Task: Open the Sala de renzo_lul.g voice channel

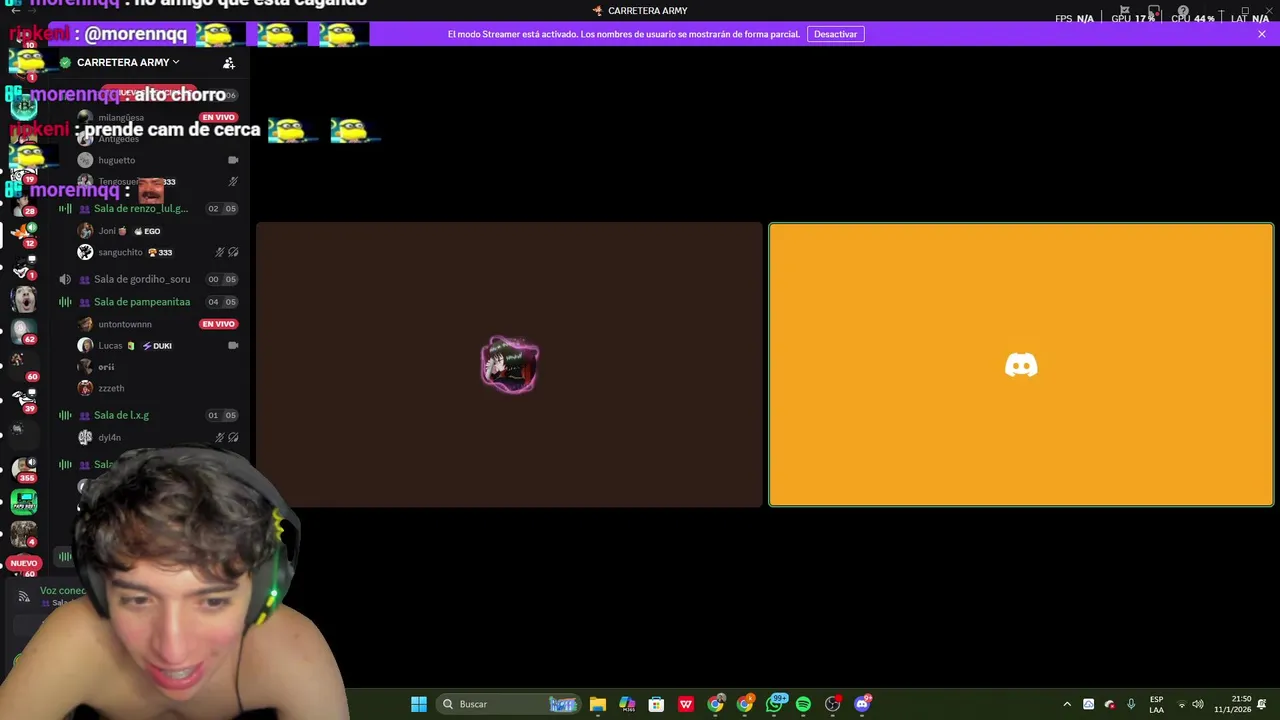Action: [141, 209]
